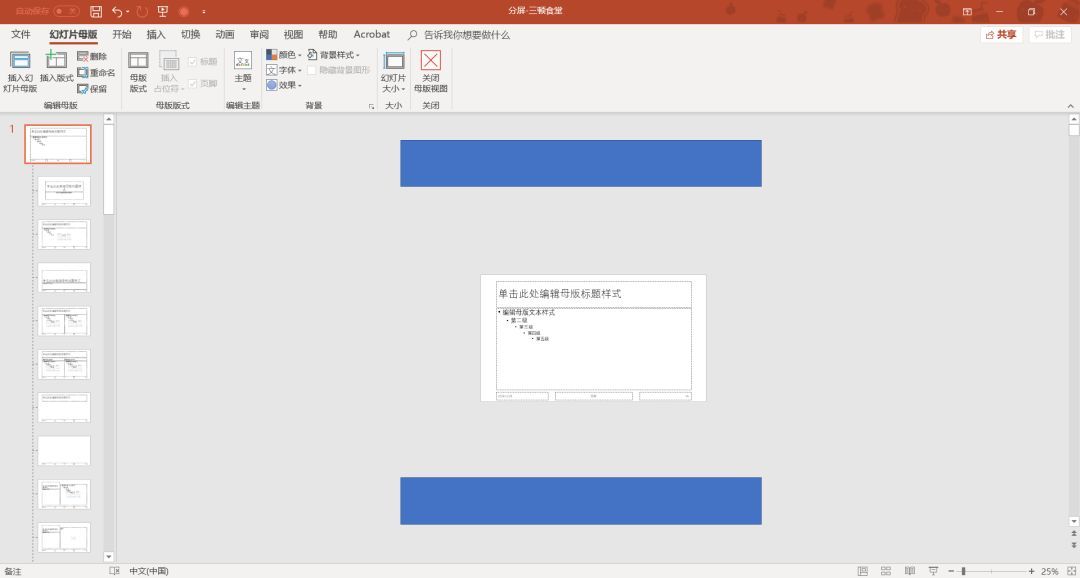The image size is (1080, 578).
Task: Open the File (文件) menu
Action: [x=21, y=34]
